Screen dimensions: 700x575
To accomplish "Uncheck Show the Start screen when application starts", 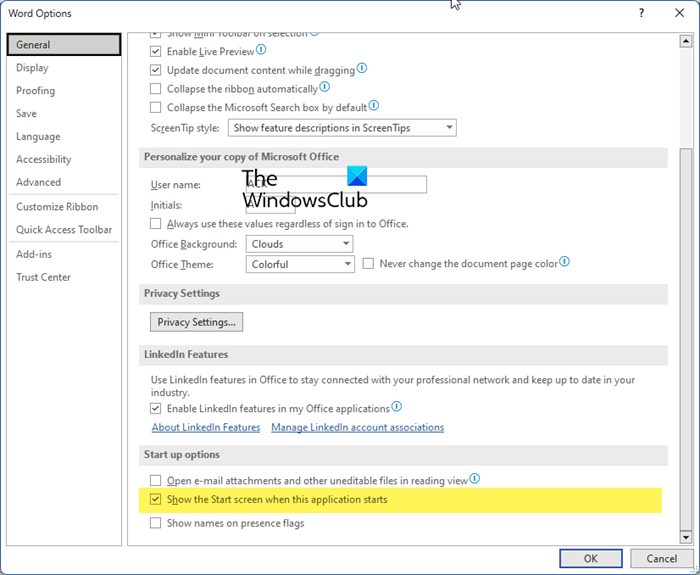I will click(155, 500).
